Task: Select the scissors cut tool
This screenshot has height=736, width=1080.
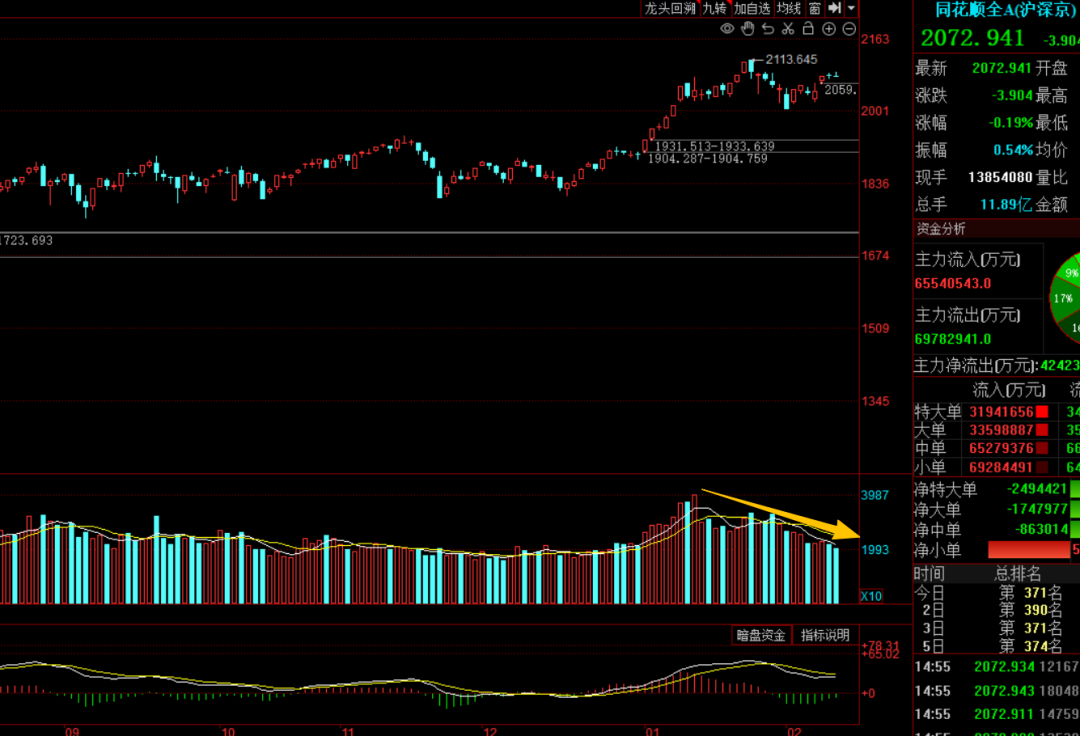Action: coord(788,28)
